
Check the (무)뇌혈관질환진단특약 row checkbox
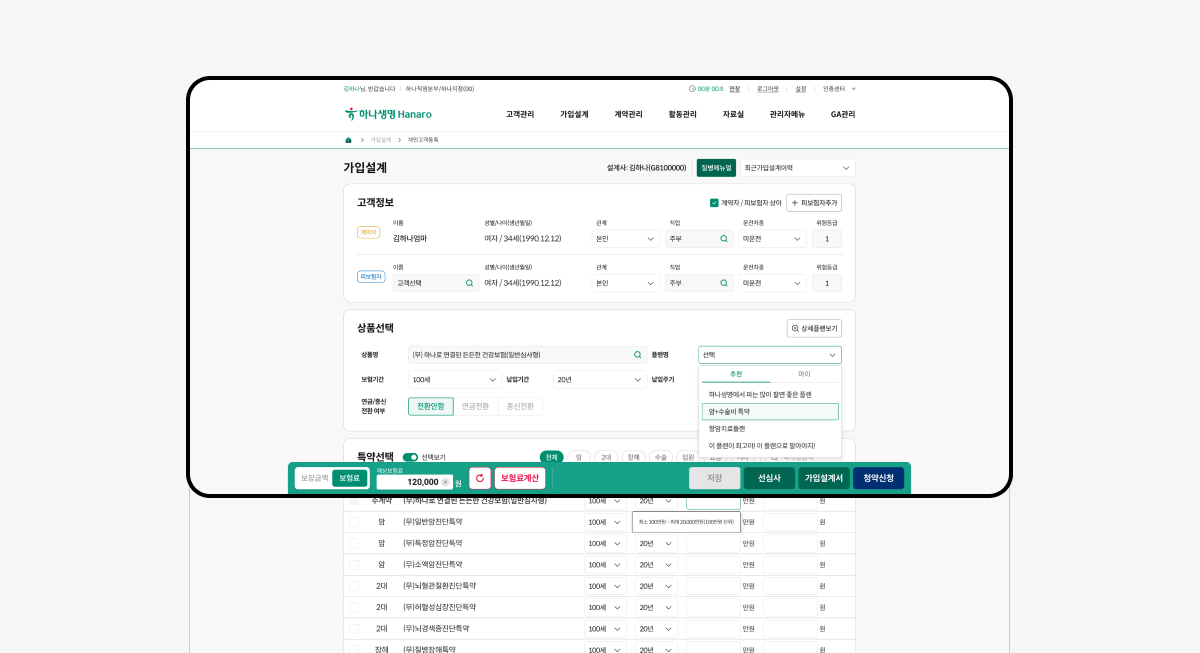353,586
